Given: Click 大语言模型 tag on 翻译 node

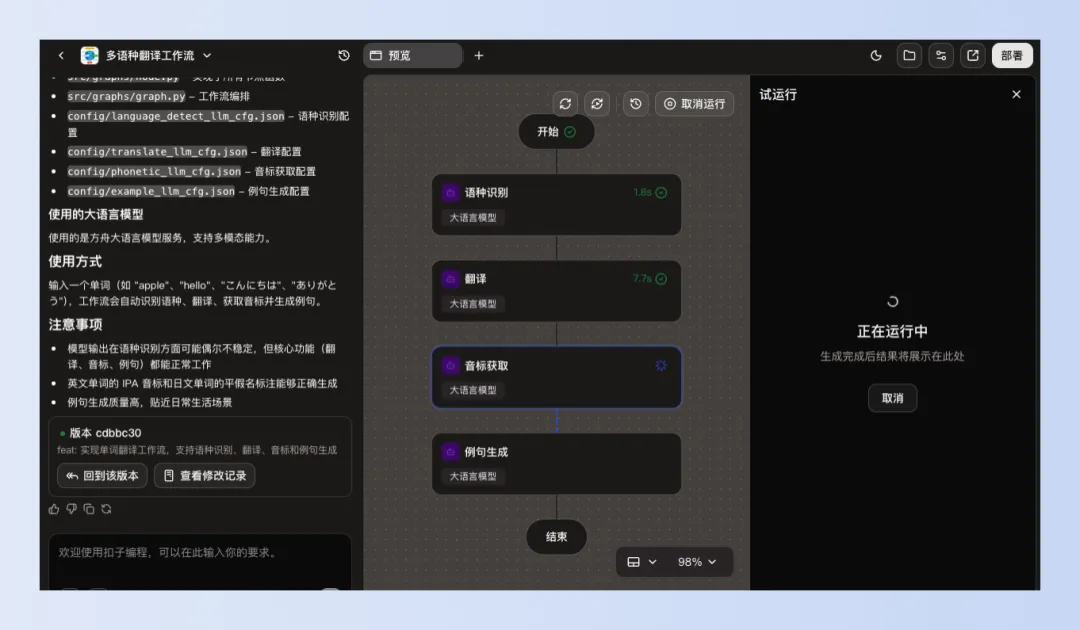Looking at the screenshot, I should [x=473, y=304].
